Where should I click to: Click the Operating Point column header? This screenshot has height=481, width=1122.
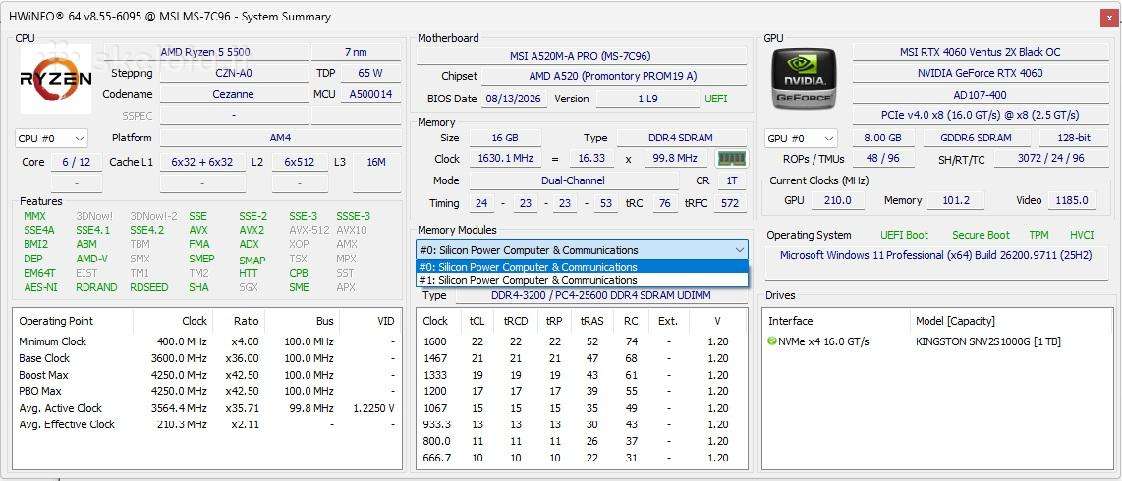pos(56,321)
